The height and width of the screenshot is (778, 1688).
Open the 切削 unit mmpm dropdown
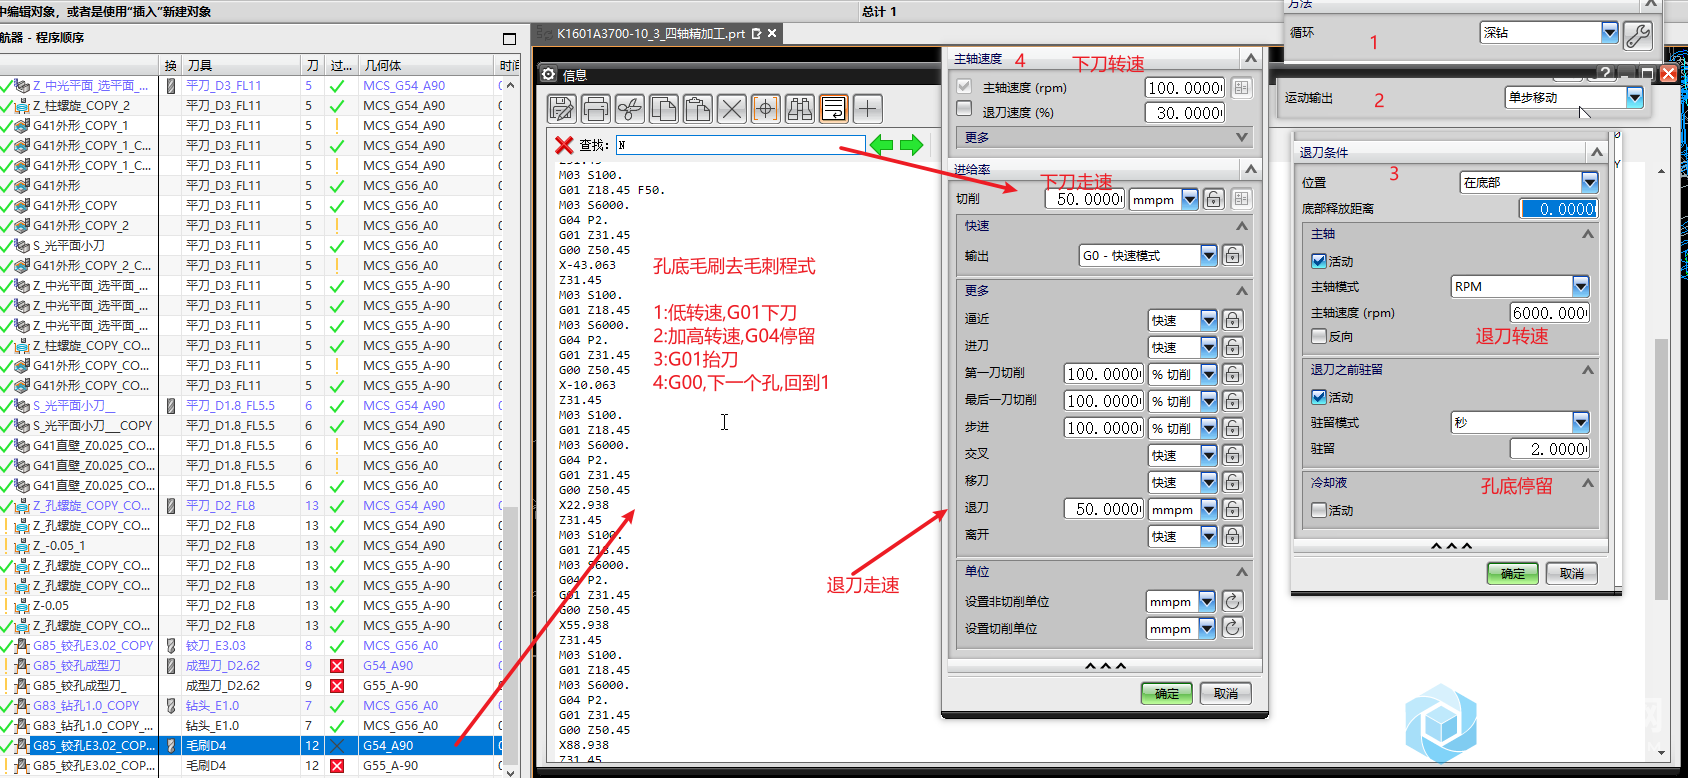click(x=1163, y=199)
